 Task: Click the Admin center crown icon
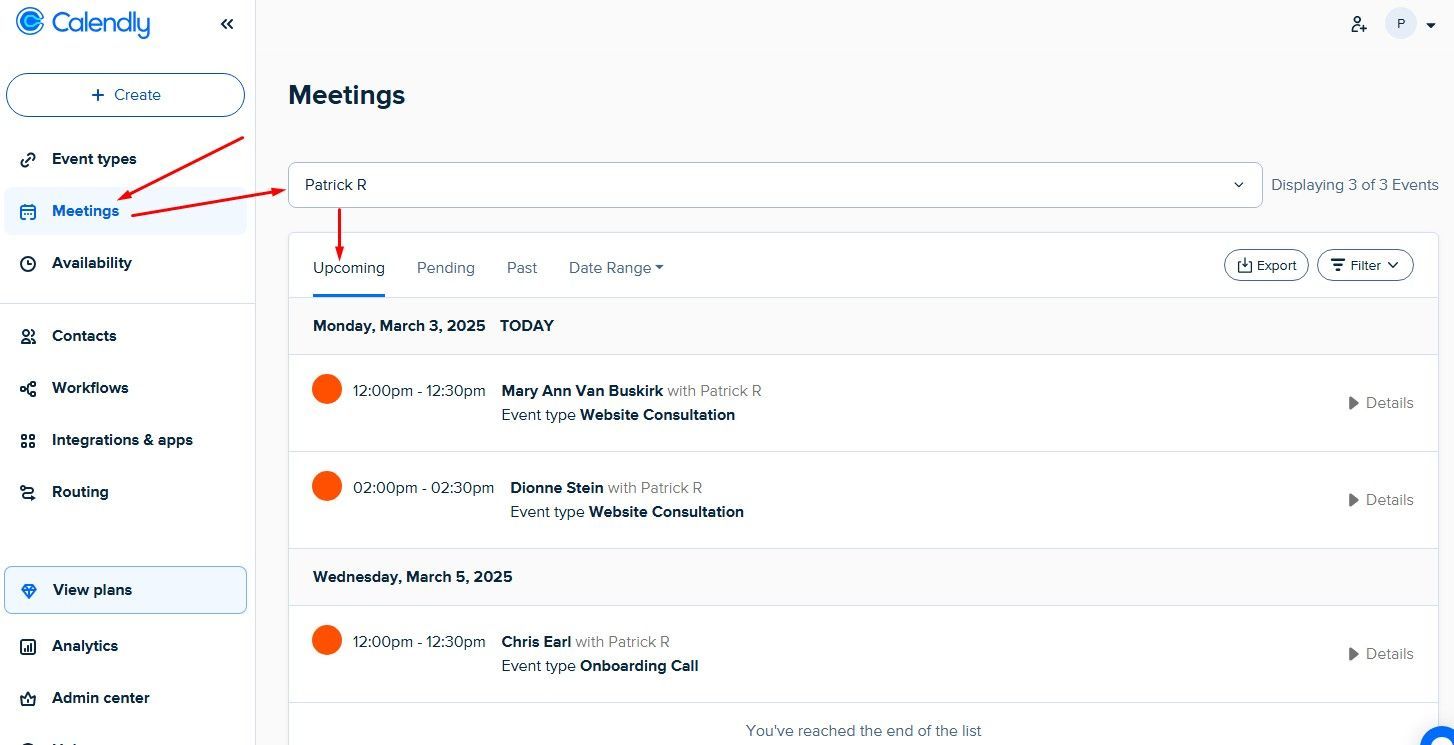click(x=28, y=699)
